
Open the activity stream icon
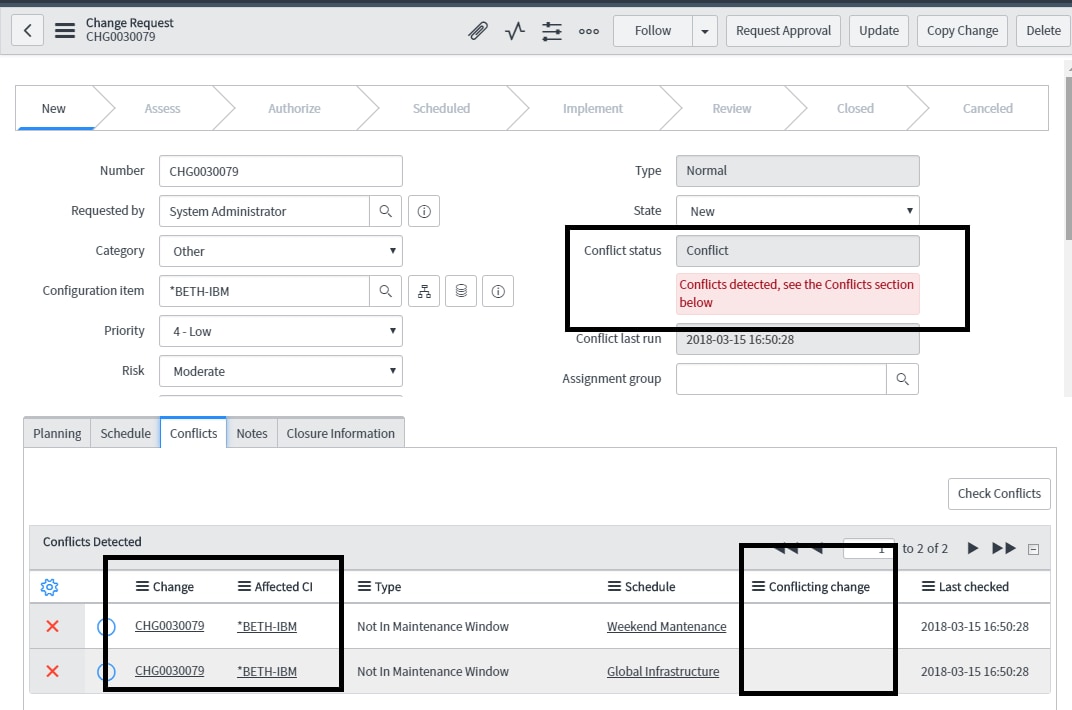514,30
